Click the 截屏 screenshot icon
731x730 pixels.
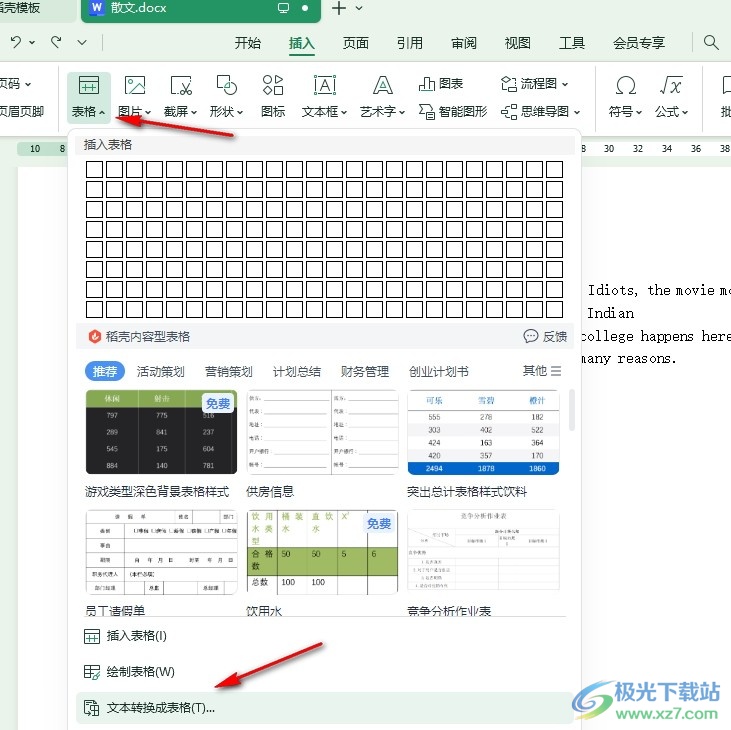[x=181, y=86]
